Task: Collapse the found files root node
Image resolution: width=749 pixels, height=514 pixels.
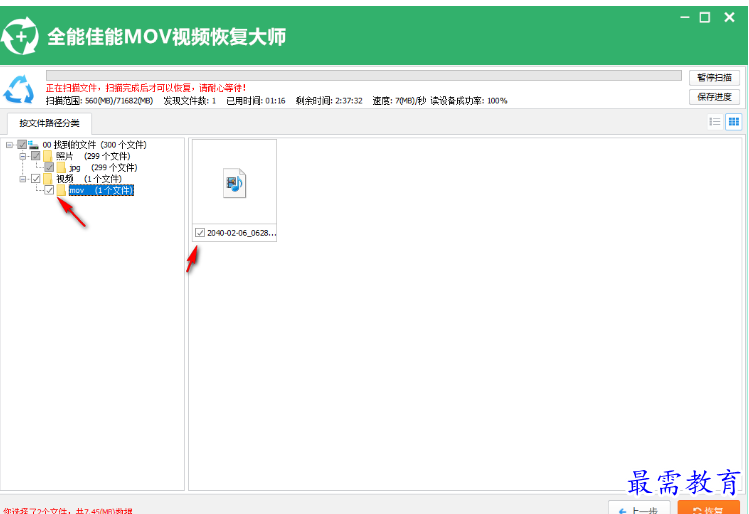Action: (x=10, y=145)
